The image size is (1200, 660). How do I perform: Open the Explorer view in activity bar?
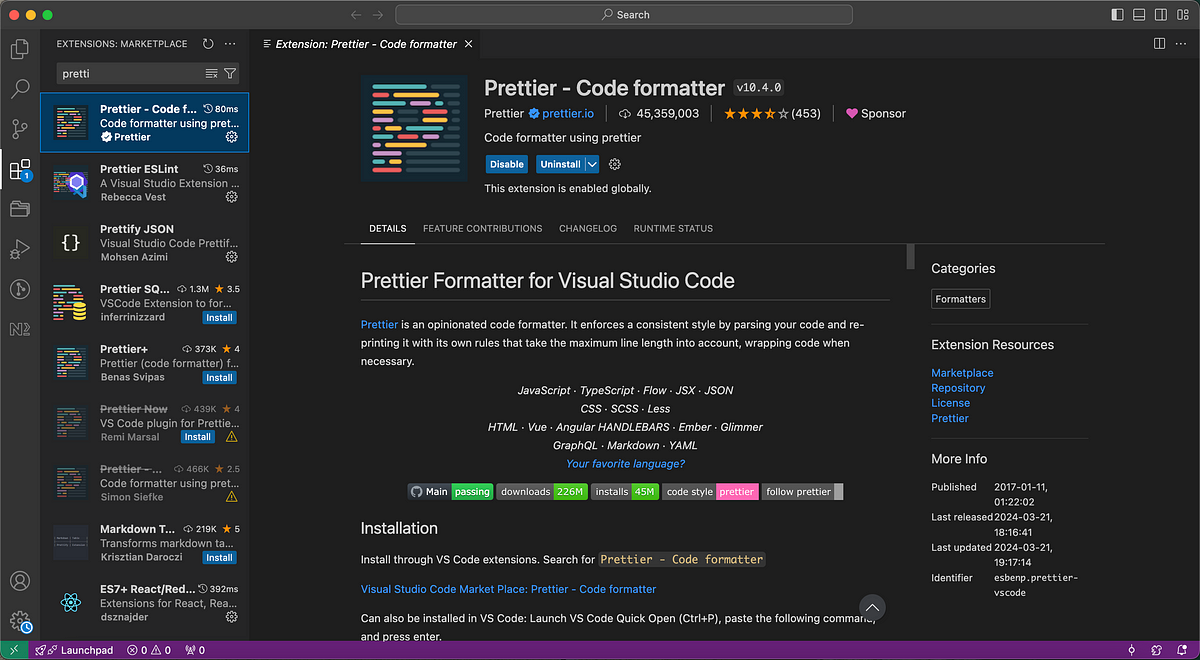click(19, 48)
